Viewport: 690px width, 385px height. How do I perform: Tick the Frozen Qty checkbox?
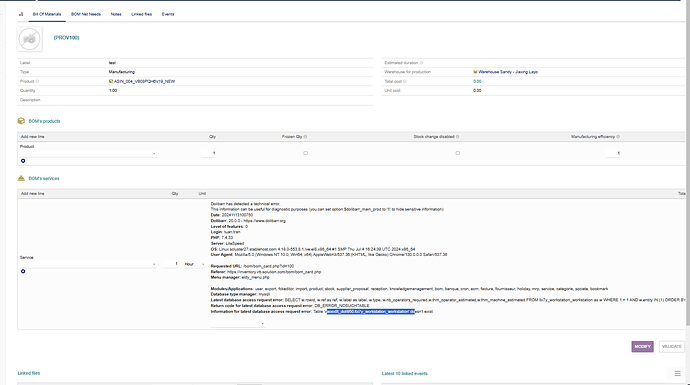[x=305, y=153]
